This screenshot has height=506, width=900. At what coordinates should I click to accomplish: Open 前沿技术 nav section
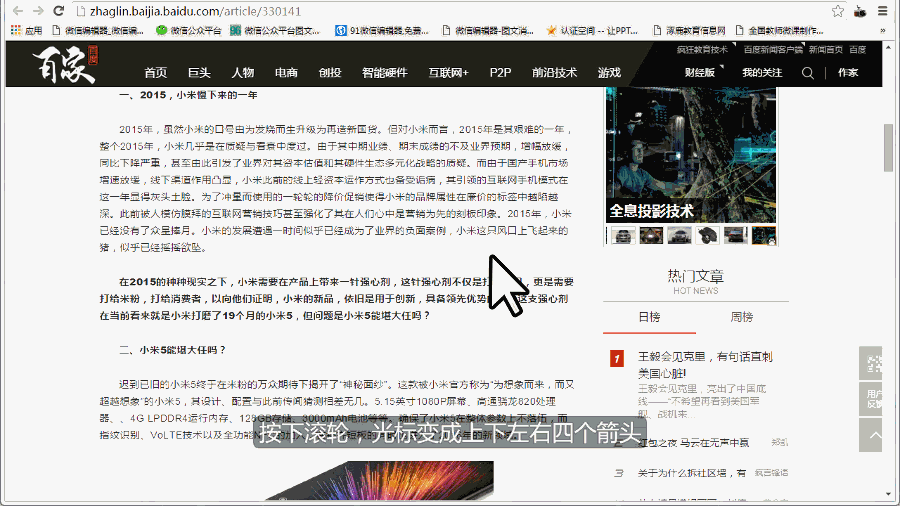coord(554,73)
